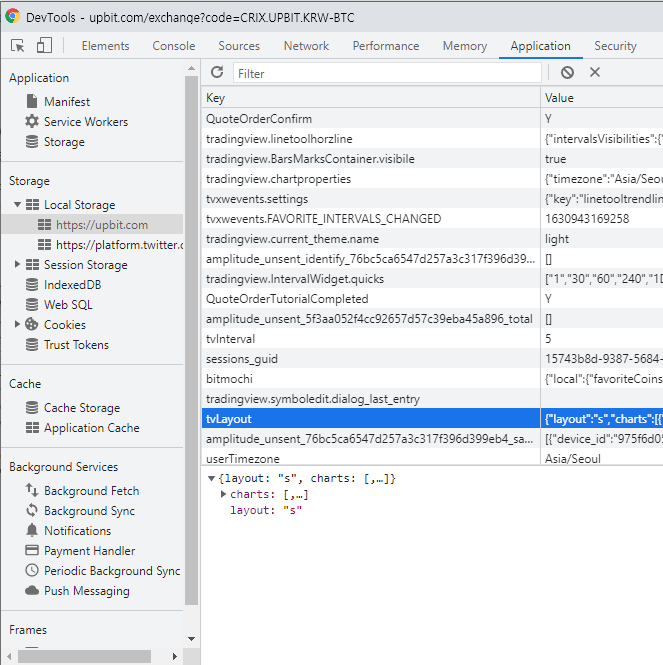Open the Web SQL database icon
663x665 pixels.
(x=32, y=305)
